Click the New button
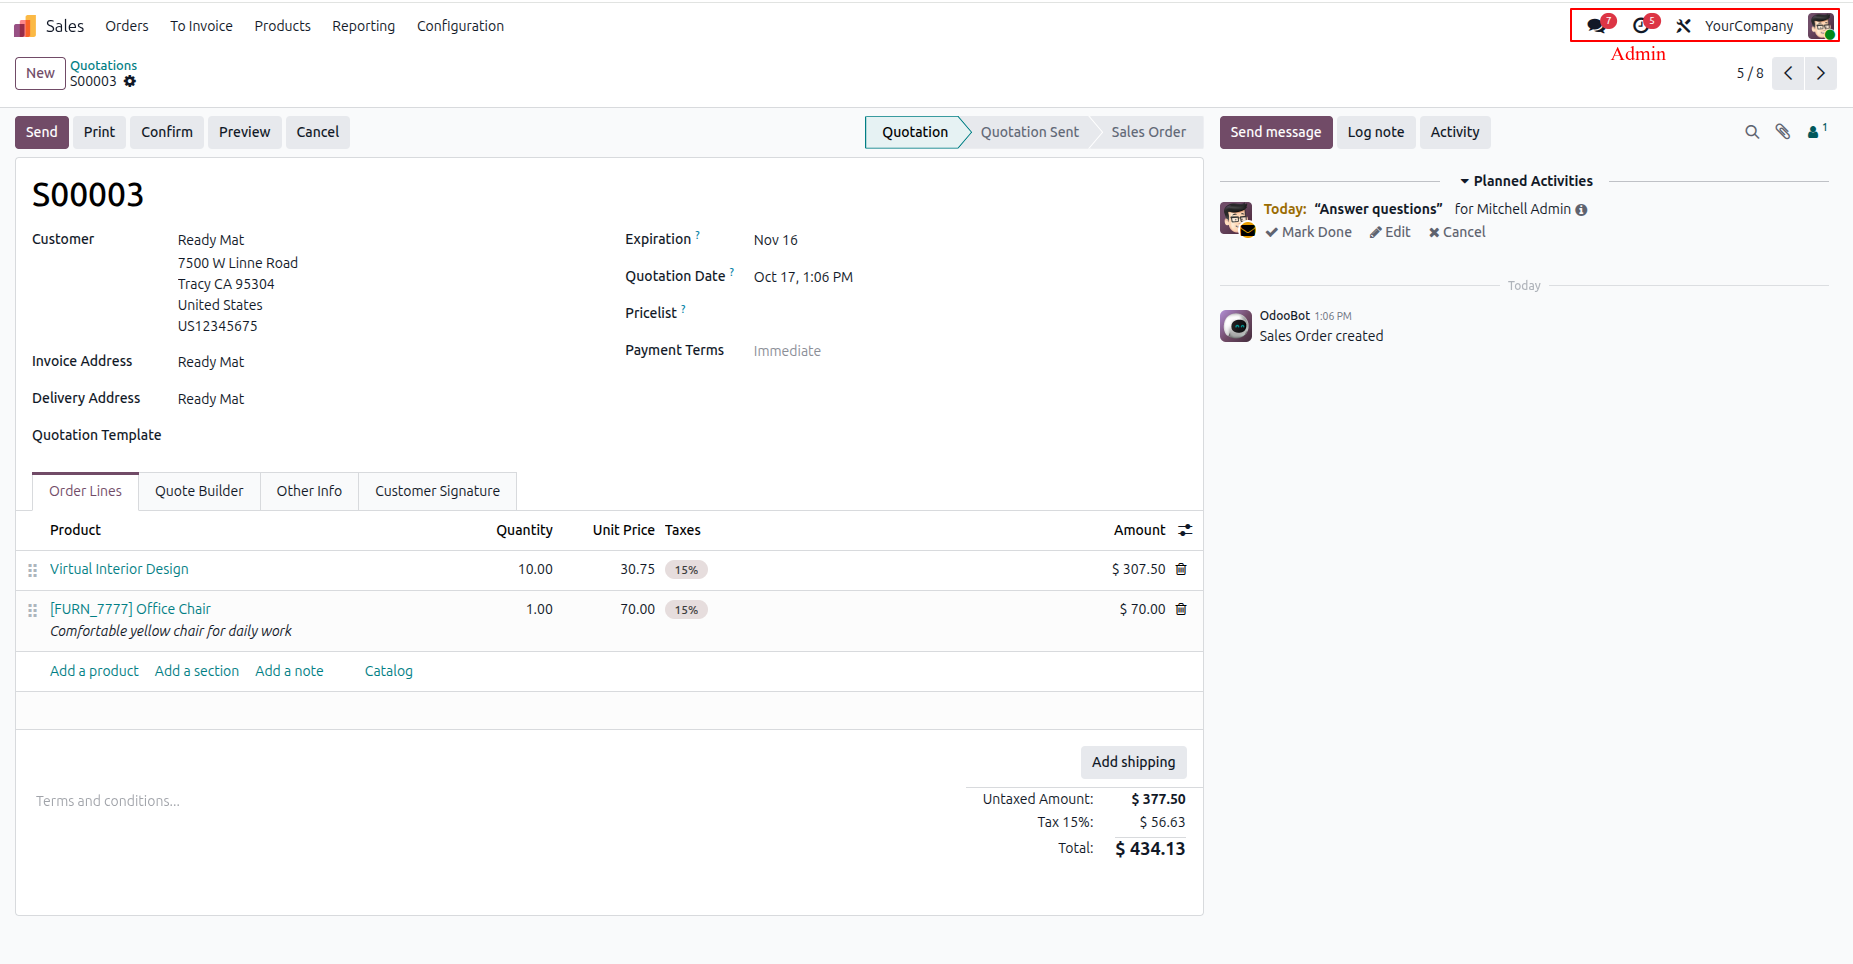The height and width of the screenshot is (964, 1853). tap(40, 73)
